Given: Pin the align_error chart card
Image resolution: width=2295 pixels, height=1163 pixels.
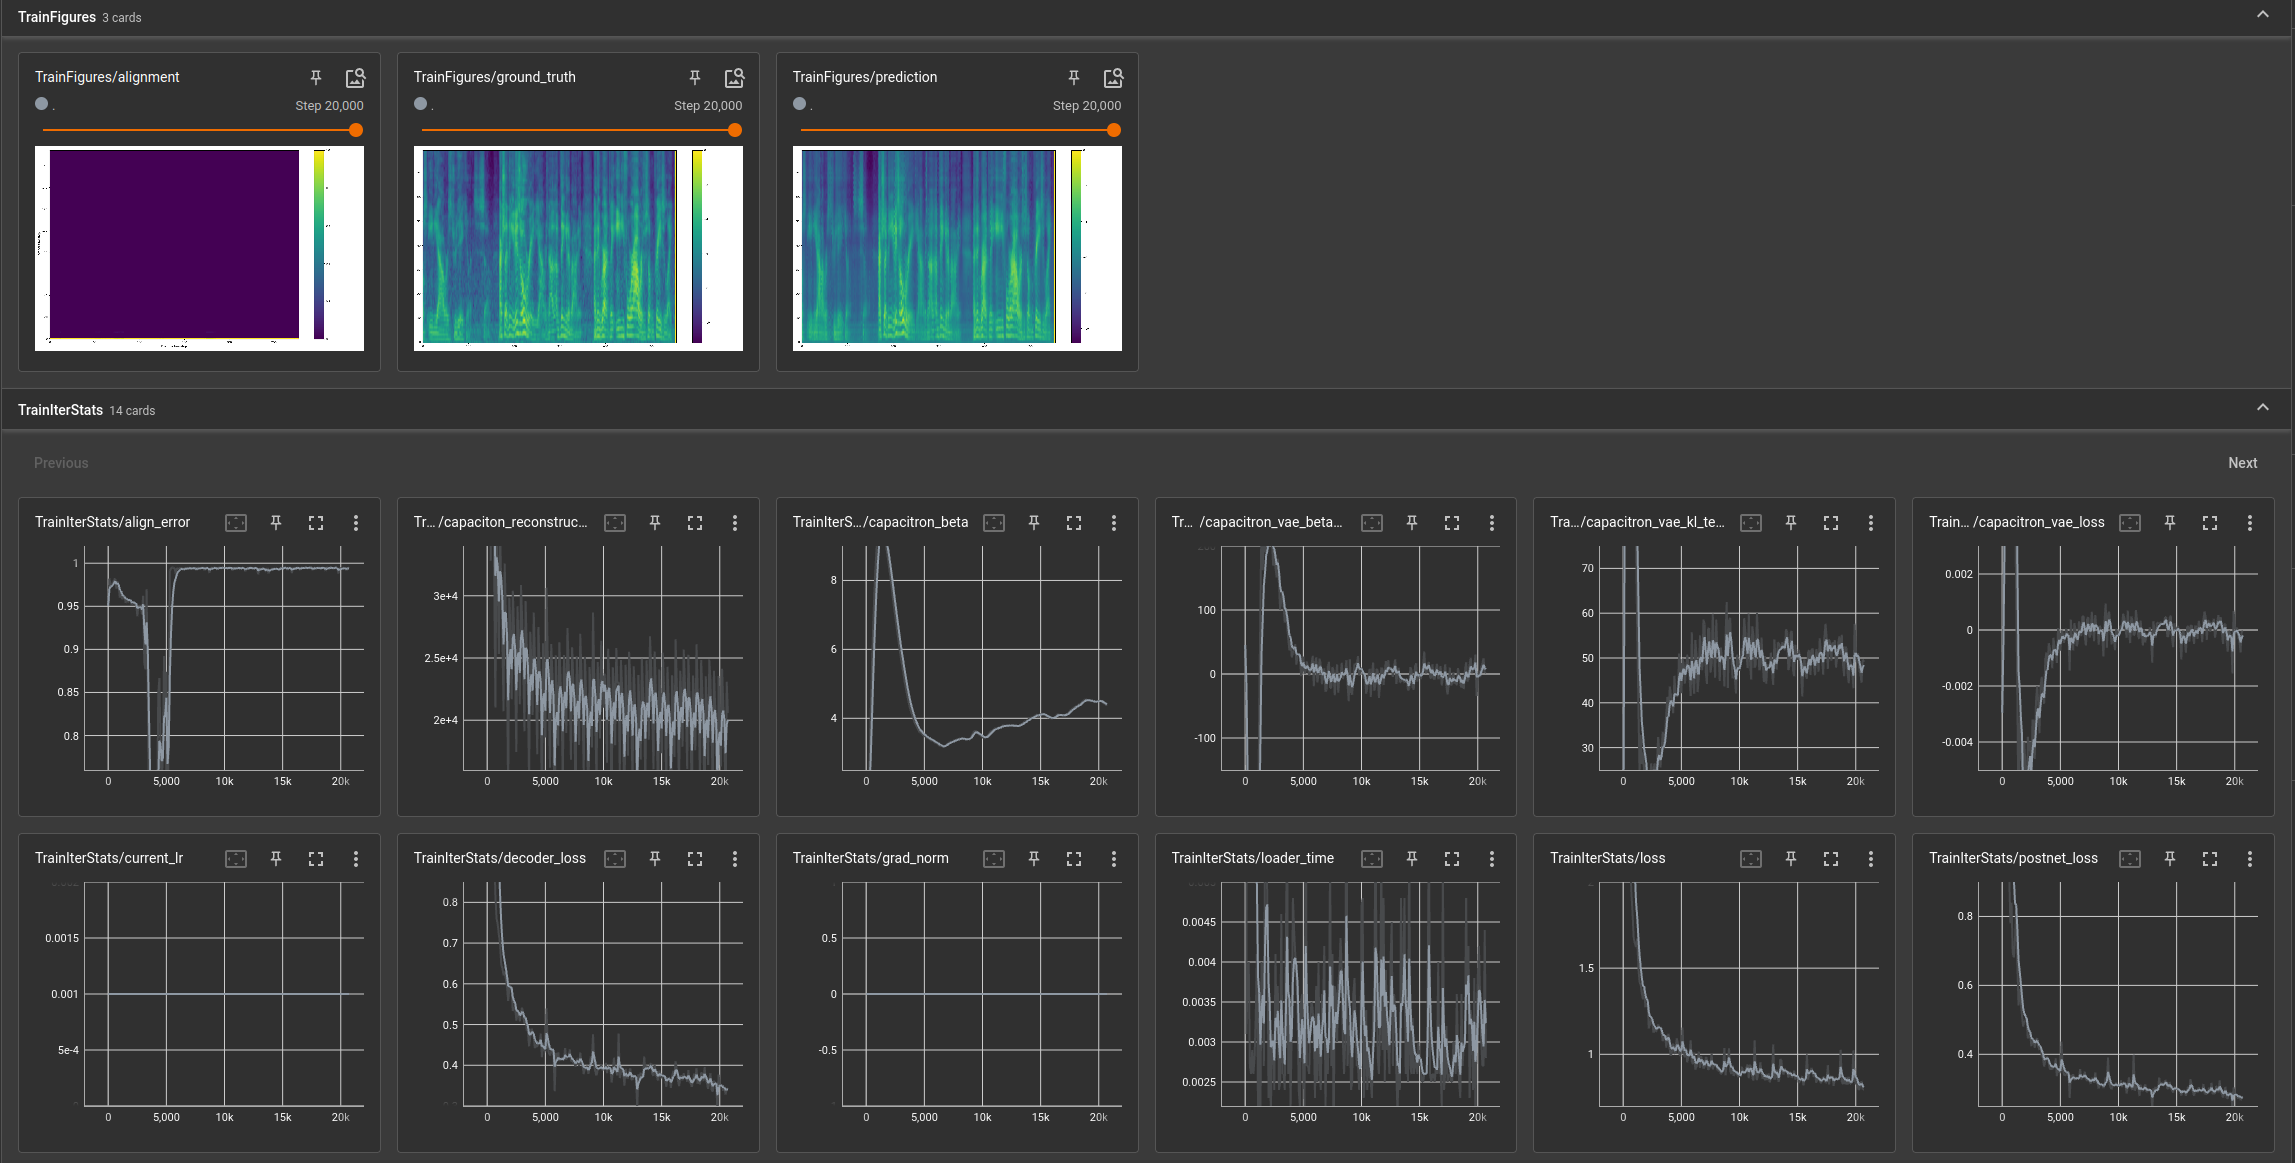Looking at the screenshot, I should (x=276, y=523).
